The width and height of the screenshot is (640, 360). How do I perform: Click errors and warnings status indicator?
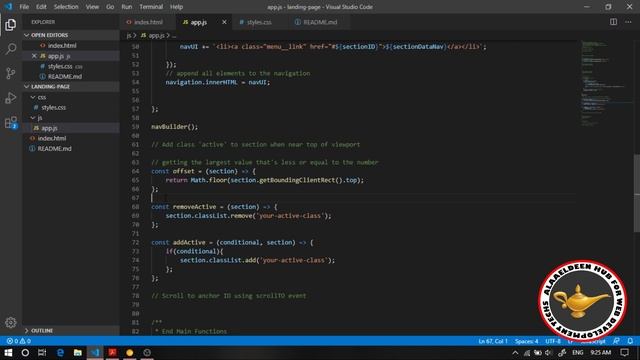click(x=19, y=341)
